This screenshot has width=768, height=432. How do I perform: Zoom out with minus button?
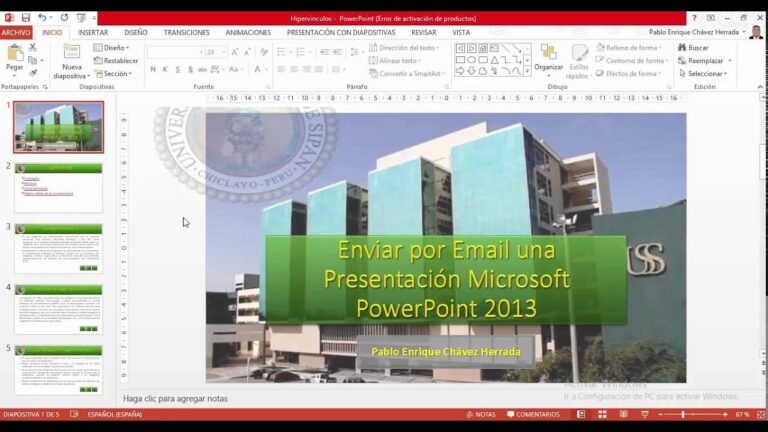coord(660,414)
